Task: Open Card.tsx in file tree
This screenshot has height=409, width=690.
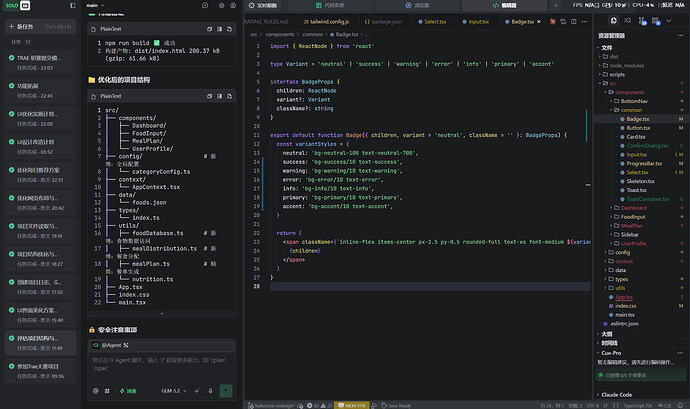Action: click(x=635, y=137)
